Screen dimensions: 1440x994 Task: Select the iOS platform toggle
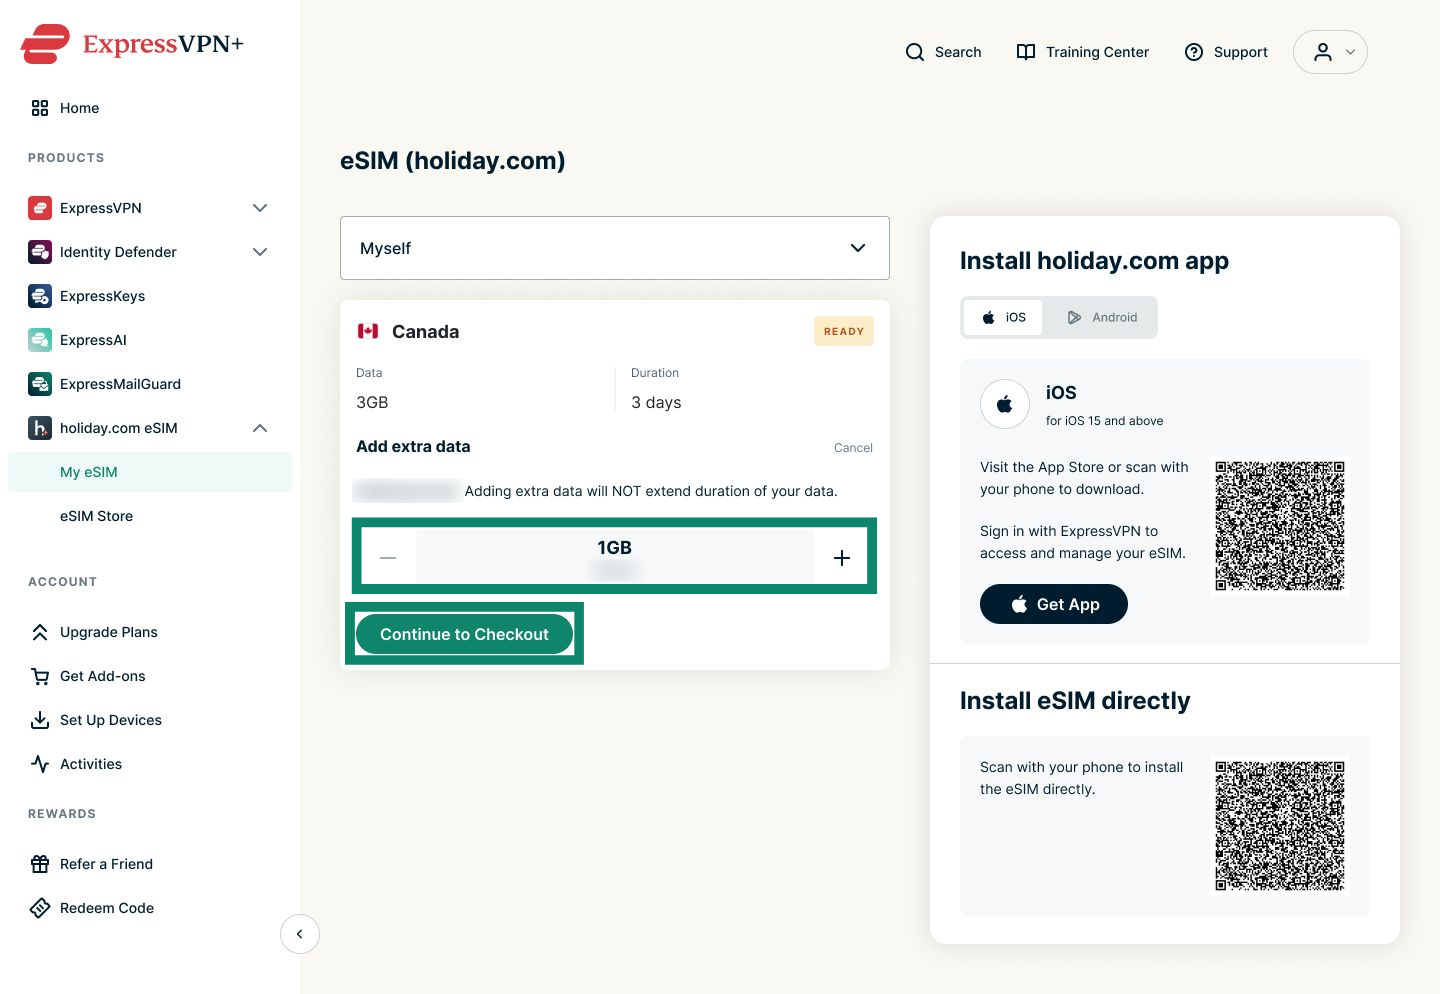[x=1003, y=317]
